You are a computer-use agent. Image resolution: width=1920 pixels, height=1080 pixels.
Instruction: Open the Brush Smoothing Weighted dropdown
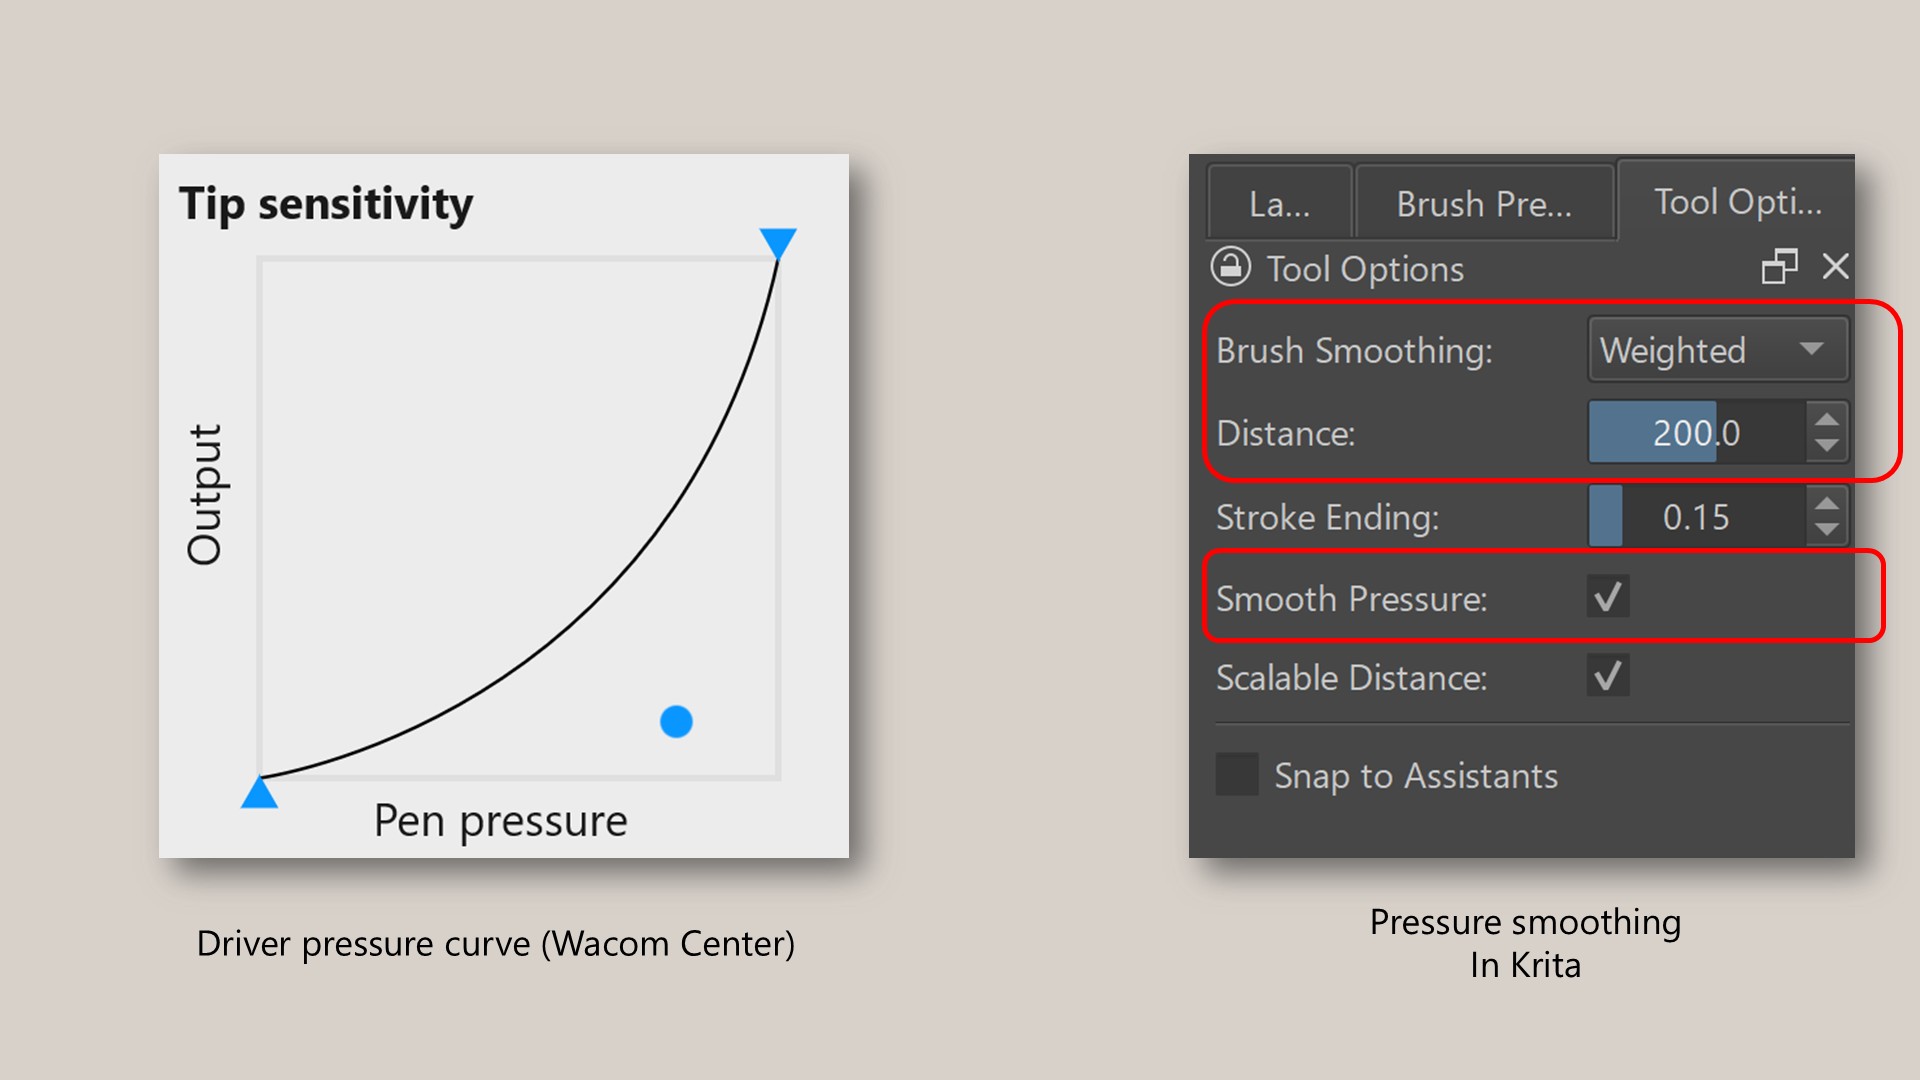(1717, 350)
